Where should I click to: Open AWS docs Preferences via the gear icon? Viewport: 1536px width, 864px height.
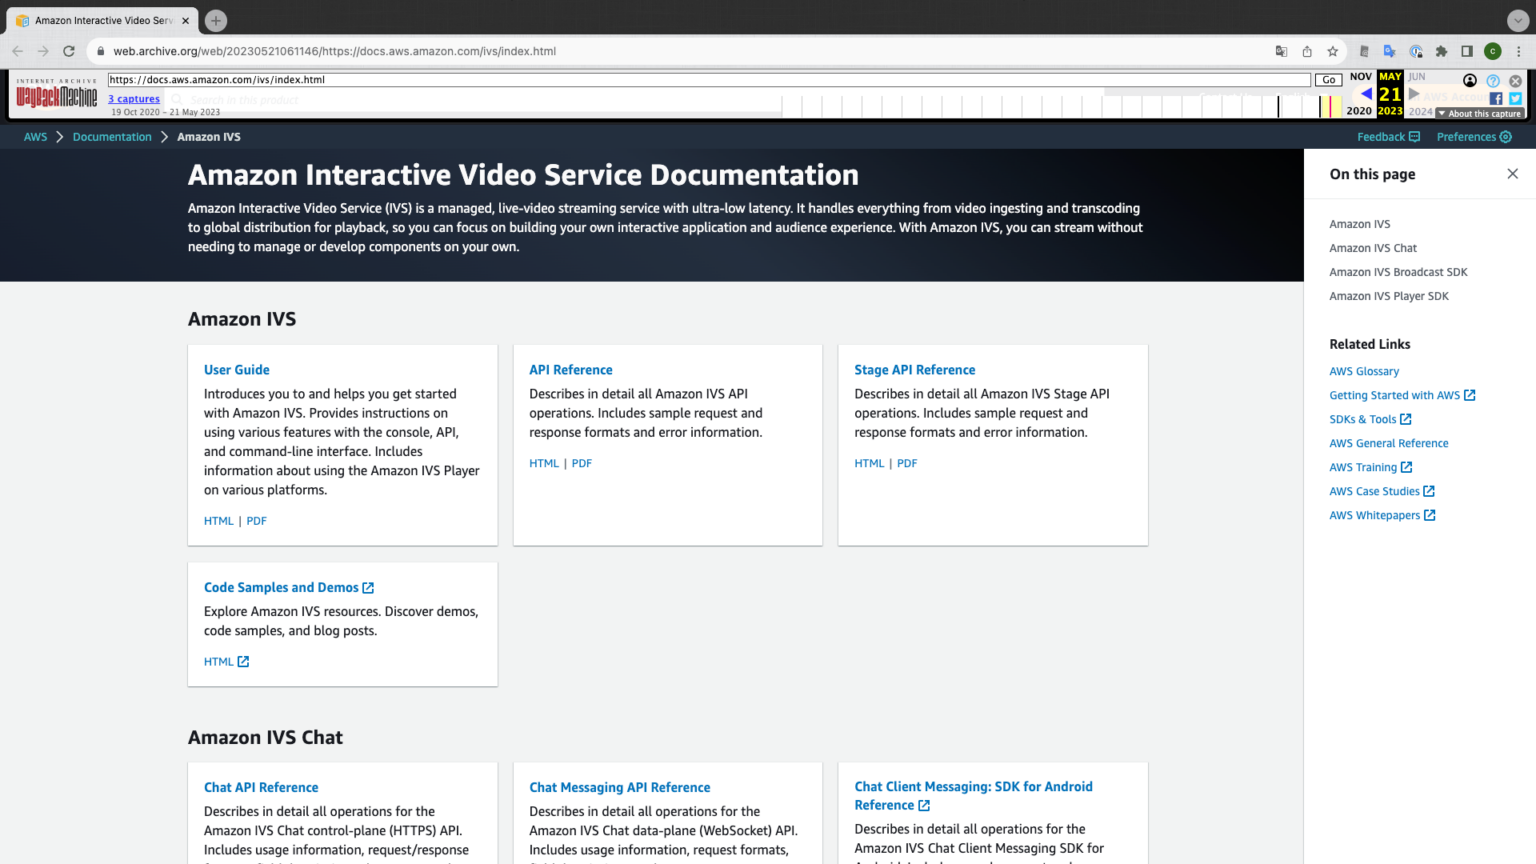tap(1506, 136)
